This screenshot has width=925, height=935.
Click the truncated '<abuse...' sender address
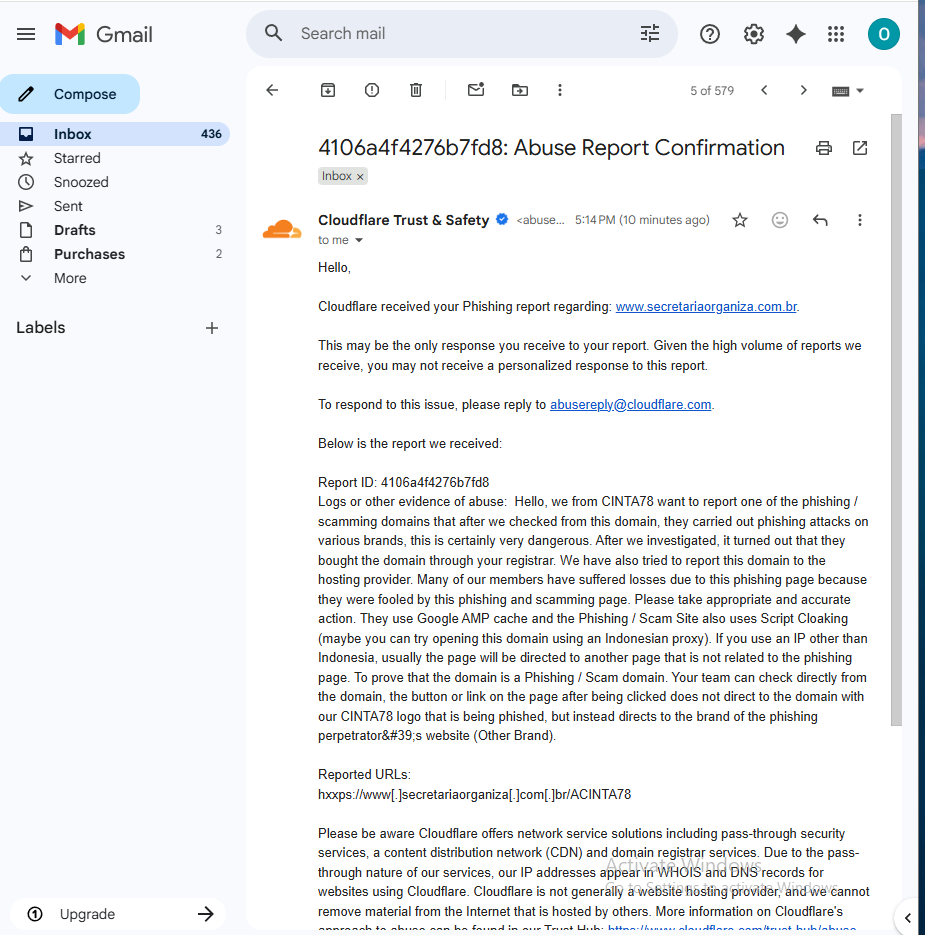(x=540, y=220)
